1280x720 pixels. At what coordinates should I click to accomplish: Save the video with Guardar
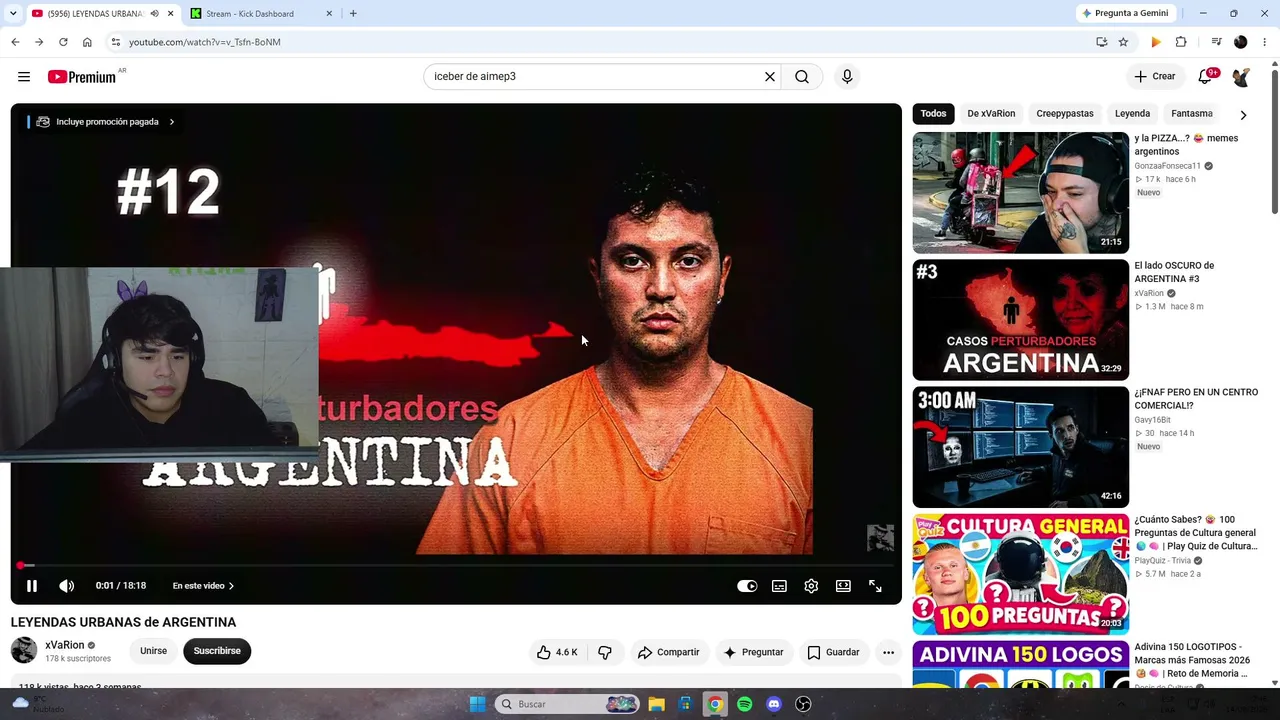[x=833, y=652]
